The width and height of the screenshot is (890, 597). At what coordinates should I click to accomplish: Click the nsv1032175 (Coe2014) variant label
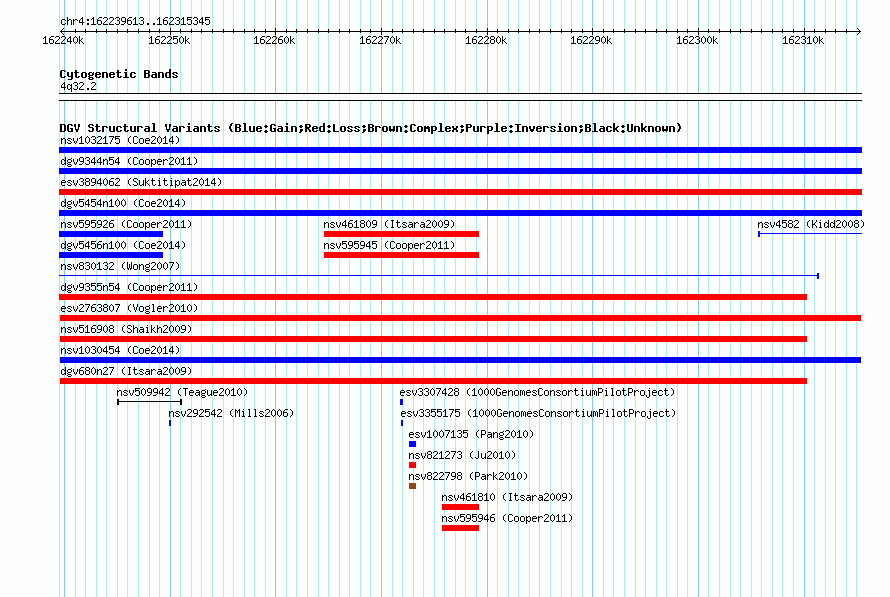(x=120, y=140)
